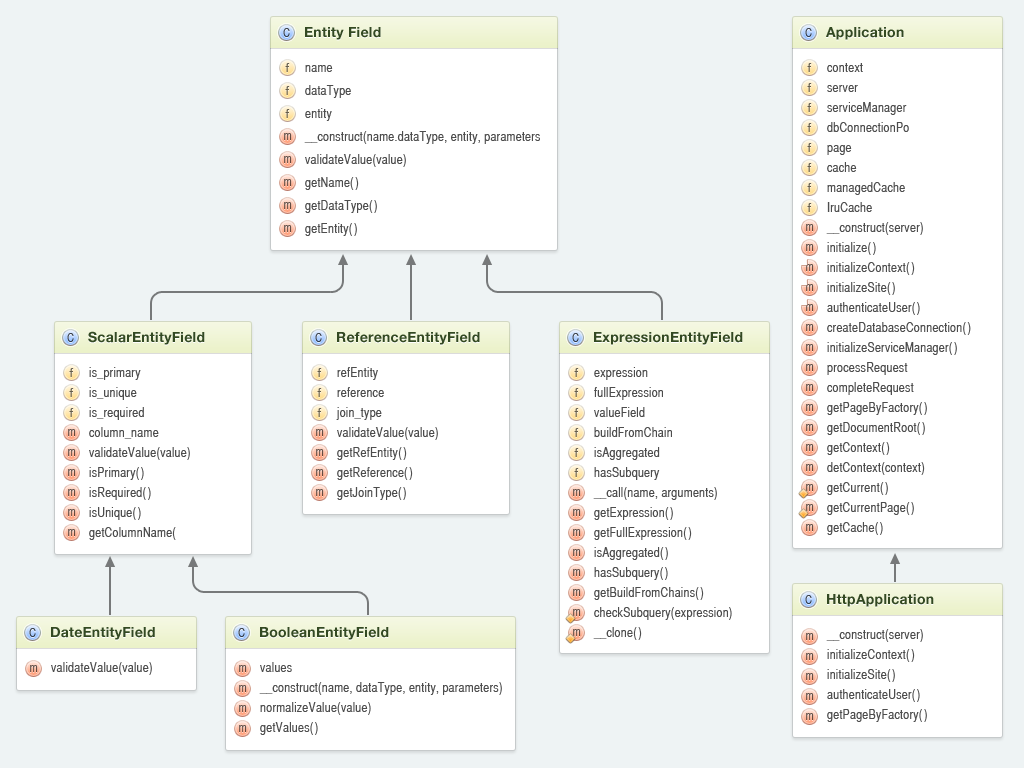
Task: Click method icon beside DateEntityField validateValue(value)
Action: click(x=33, y=668)
